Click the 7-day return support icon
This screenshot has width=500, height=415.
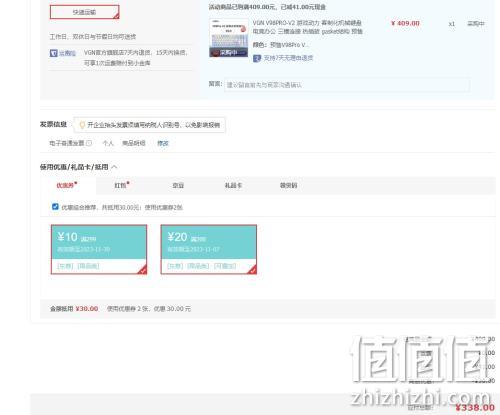pyautogui.click(x=257, y=58)
